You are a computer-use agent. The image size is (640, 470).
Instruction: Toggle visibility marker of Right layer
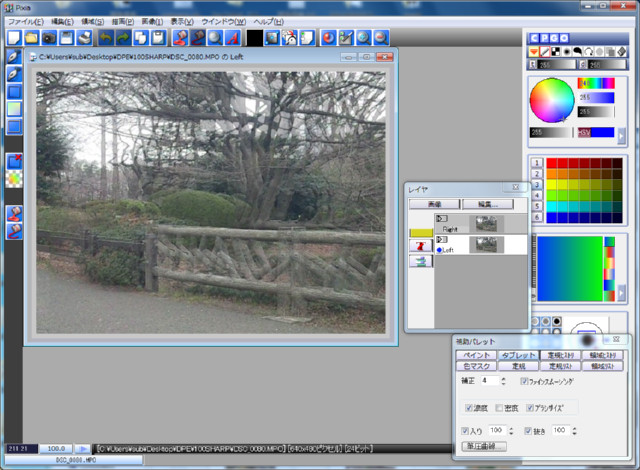pyautogui.click(x=442, y=219)
